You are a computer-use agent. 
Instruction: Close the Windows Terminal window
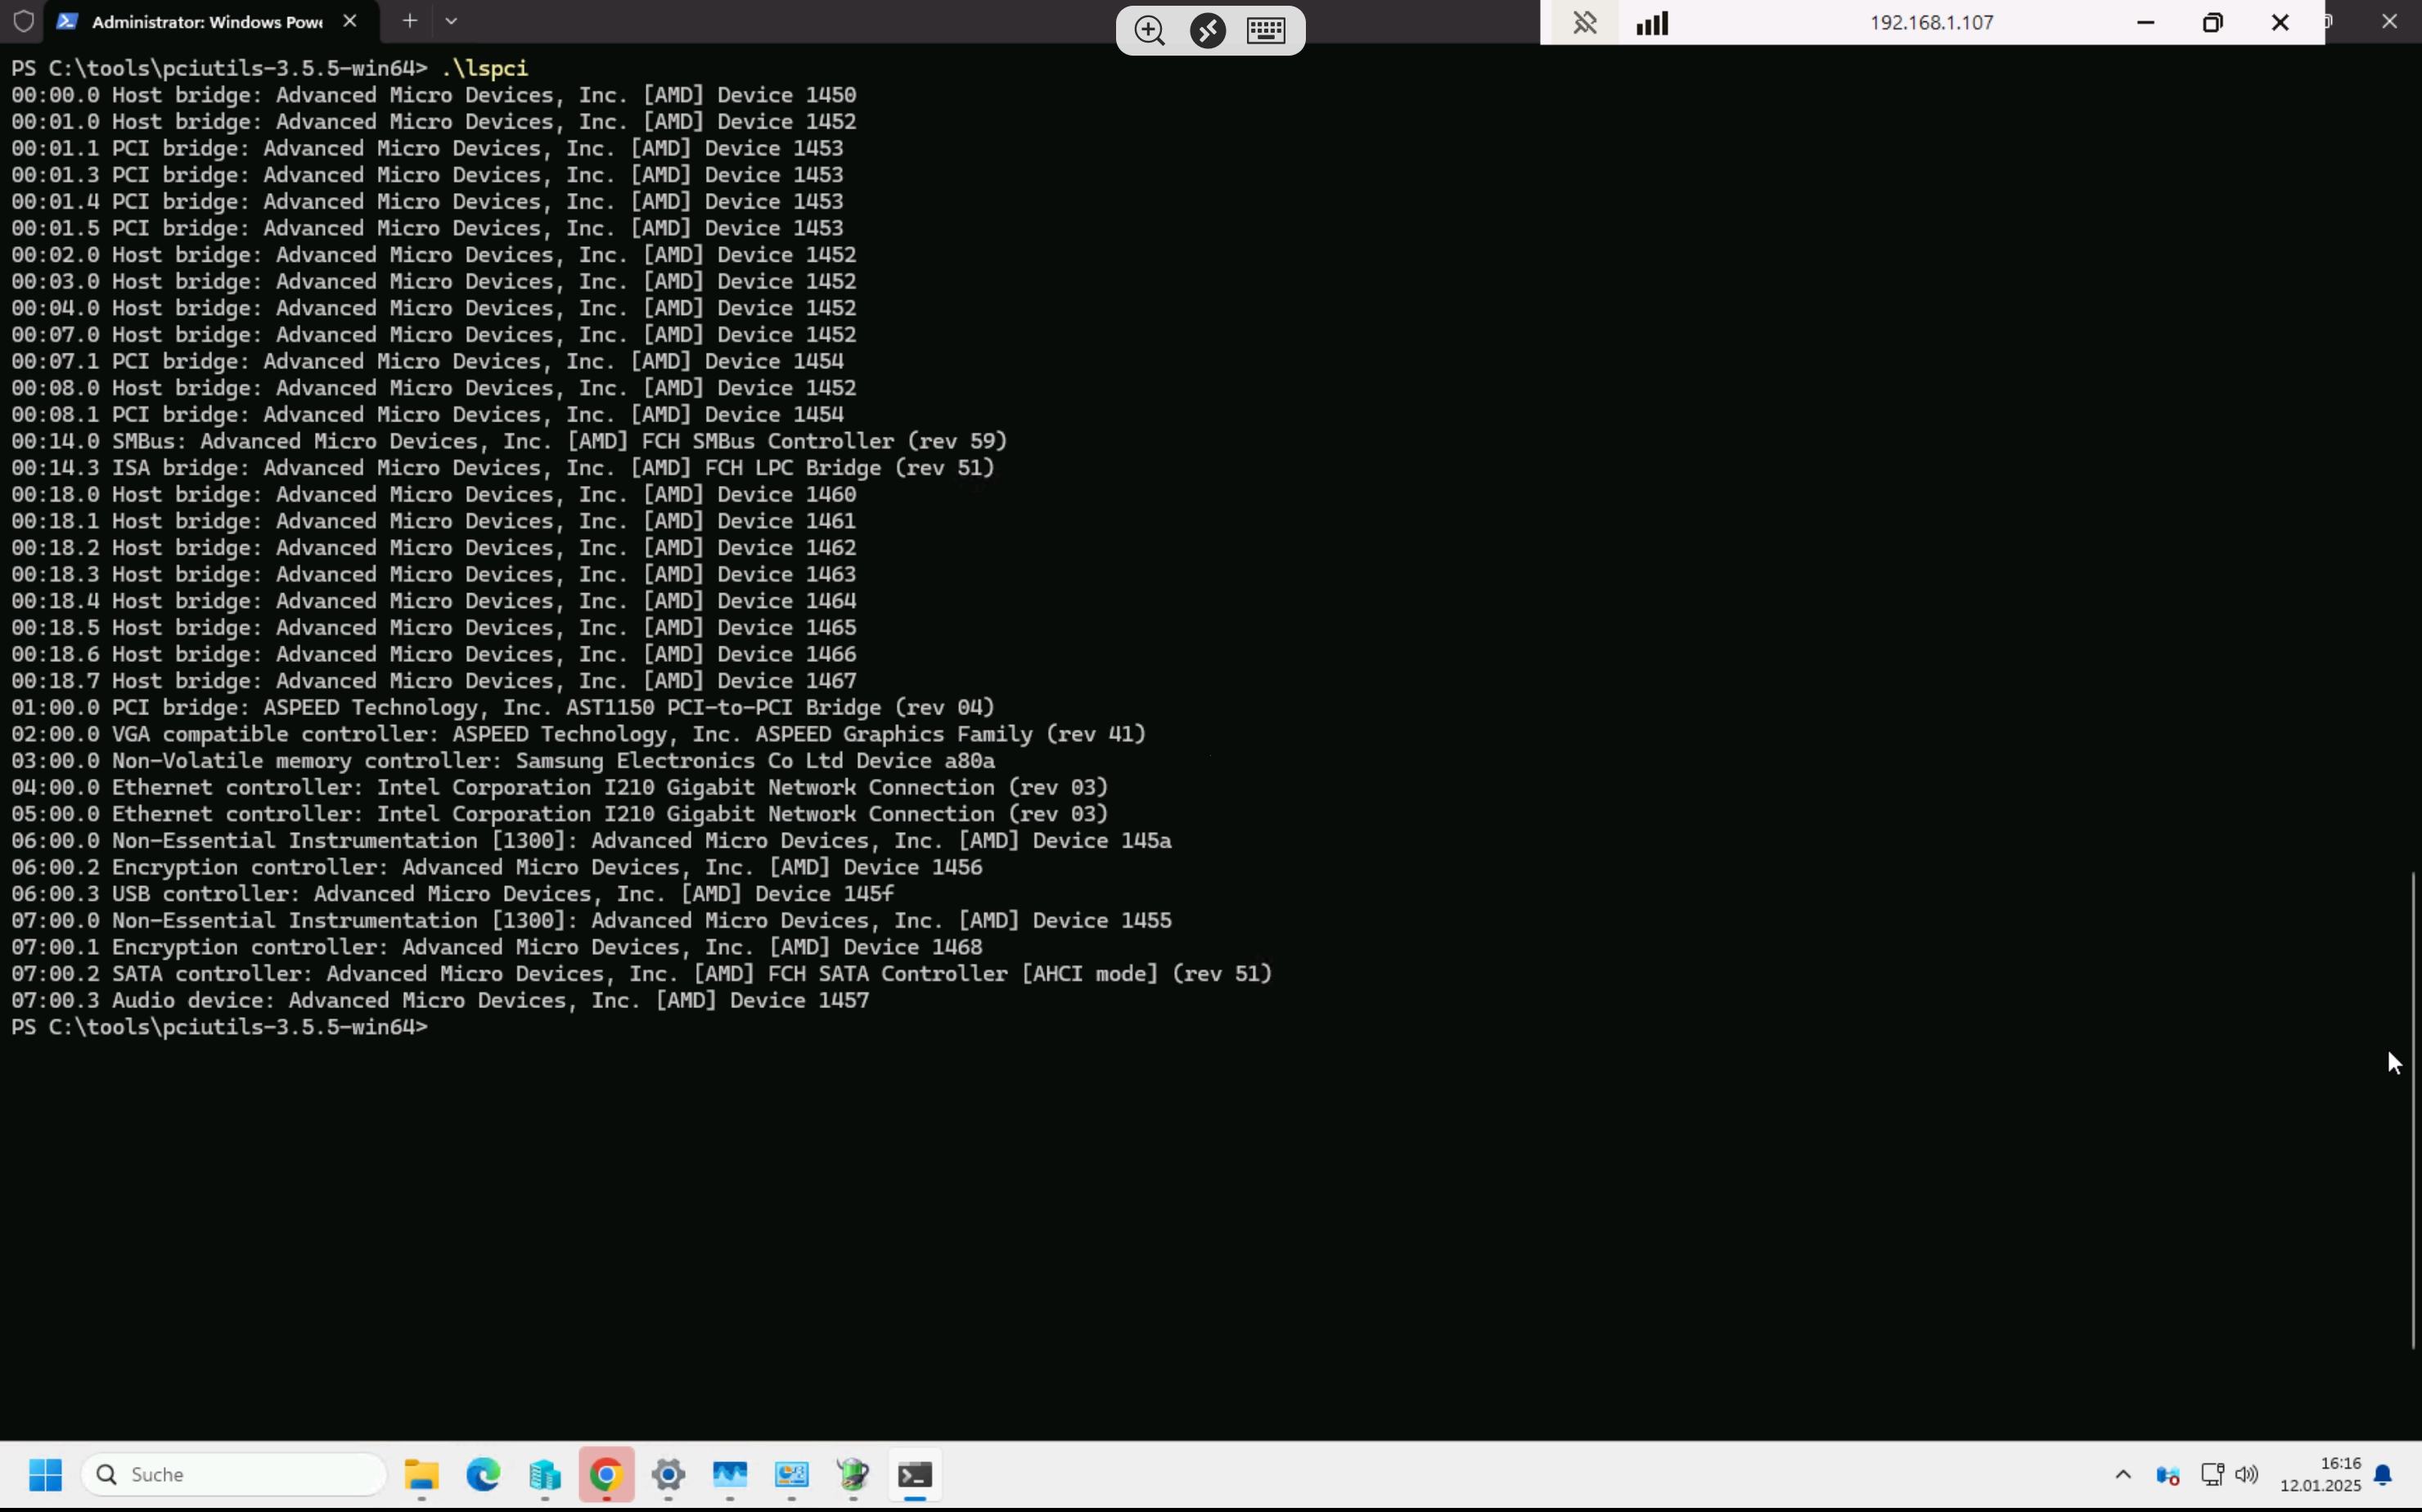coord(2390,21)
